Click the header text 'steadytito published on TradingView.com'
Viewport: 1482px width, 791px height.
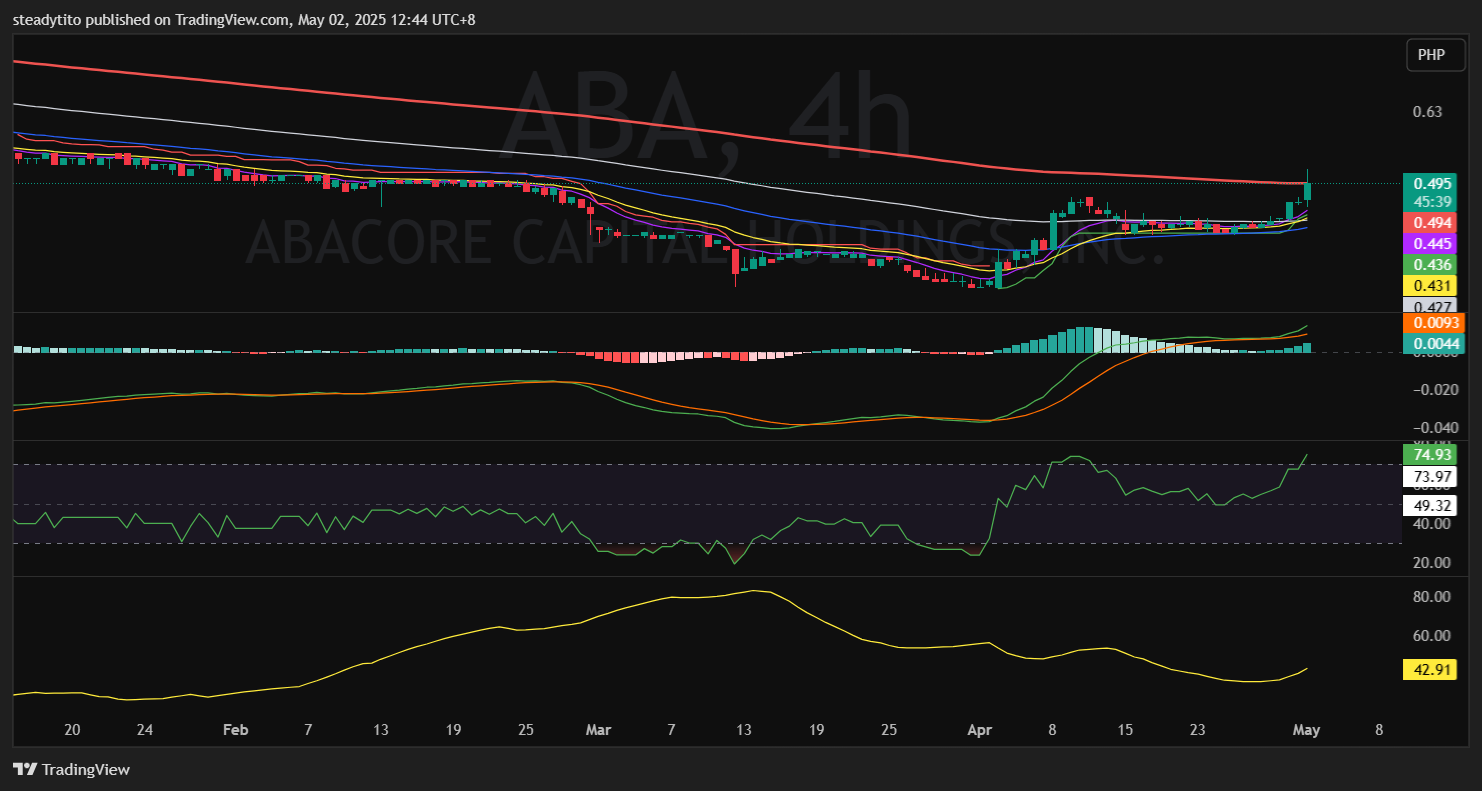pos(150,19)
